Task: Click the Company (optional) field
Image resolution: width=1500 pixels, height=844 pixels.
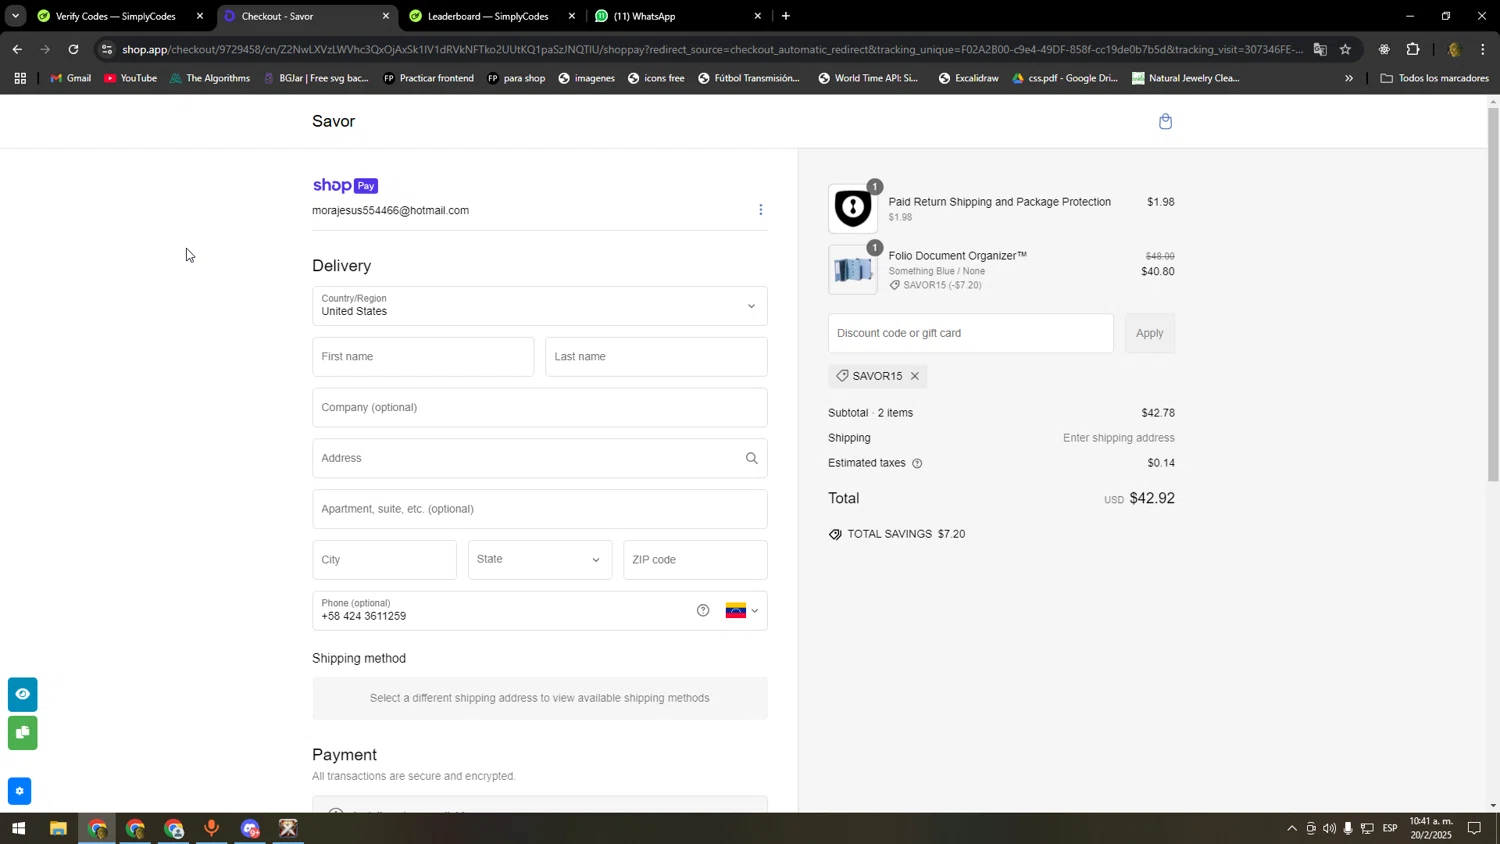Action: [540, 408]
